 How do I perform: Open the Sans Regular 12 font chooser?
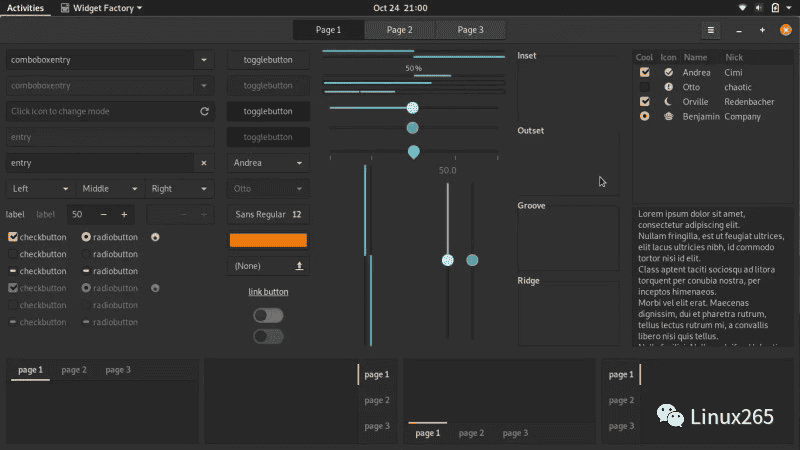pyautogui.click(x=268, y=214)
